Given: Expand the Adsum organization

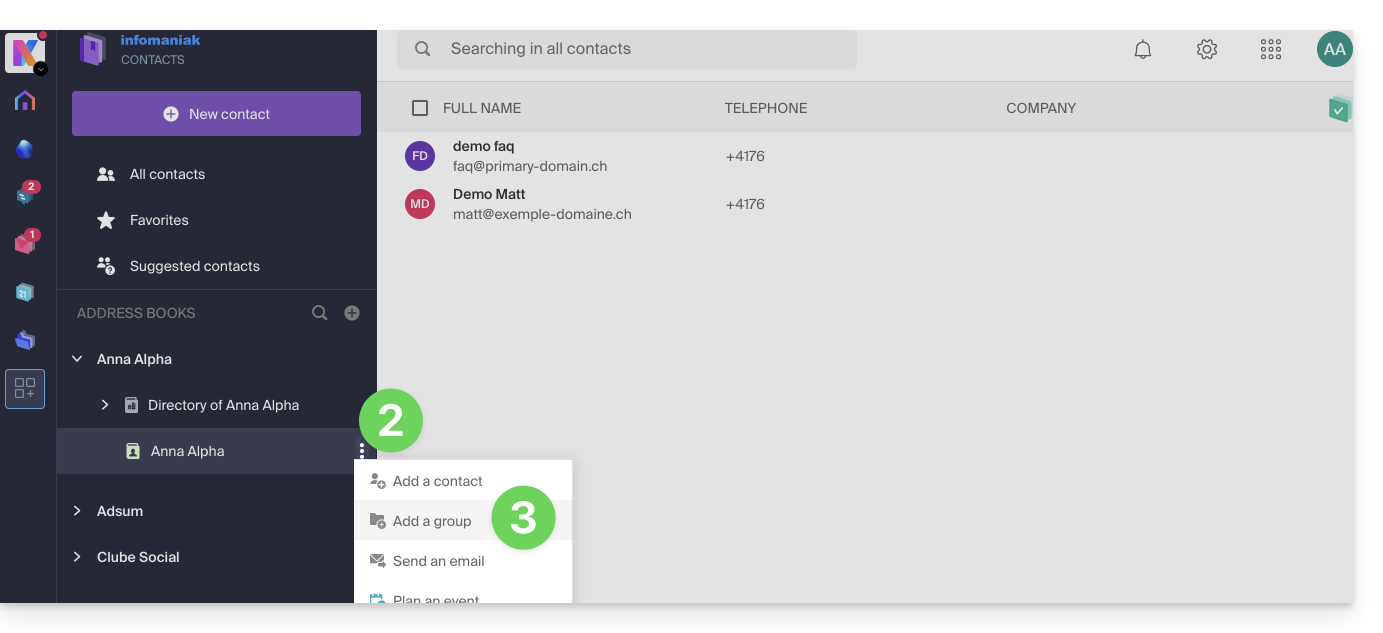Looking at the screenshot, I should 77,511.
